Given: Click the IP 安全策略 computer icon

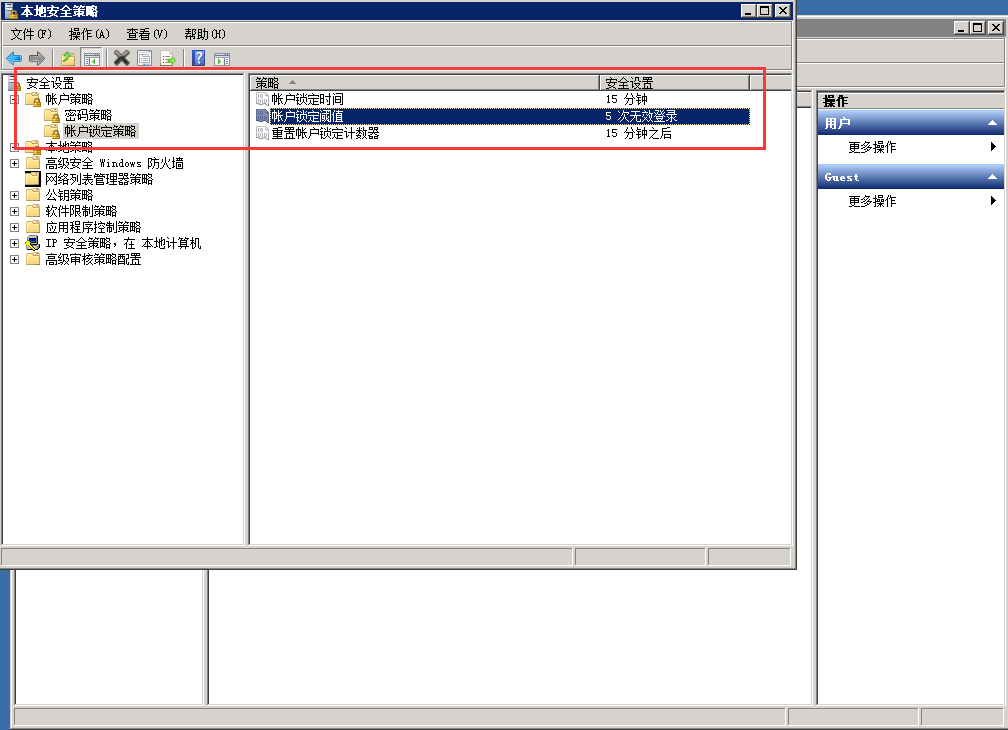Looking at the screenshot, I should click(33, 243).
